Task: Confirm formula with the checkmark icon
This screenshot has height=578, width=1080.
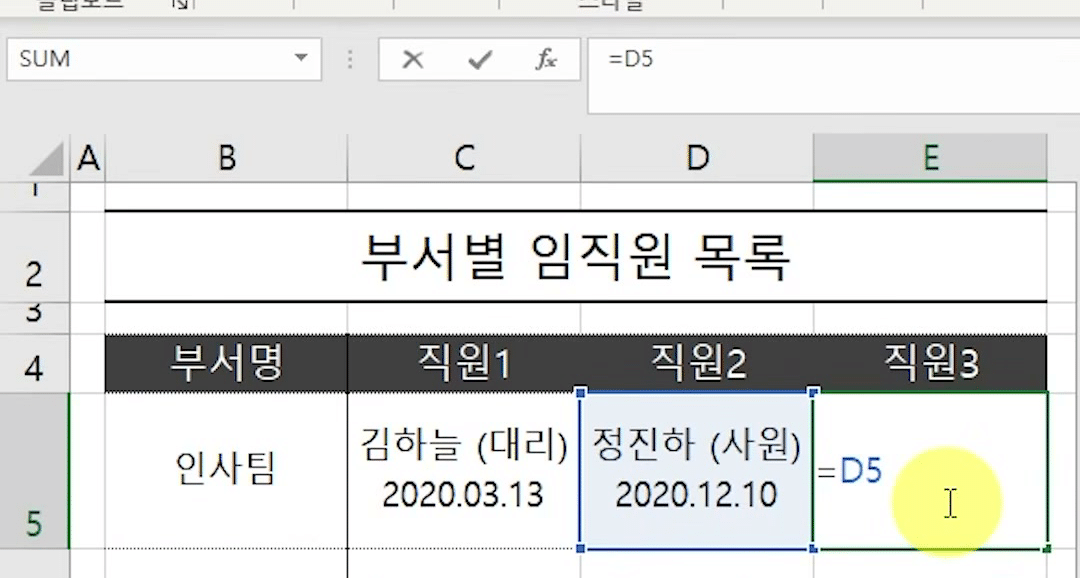Action: 479,59
